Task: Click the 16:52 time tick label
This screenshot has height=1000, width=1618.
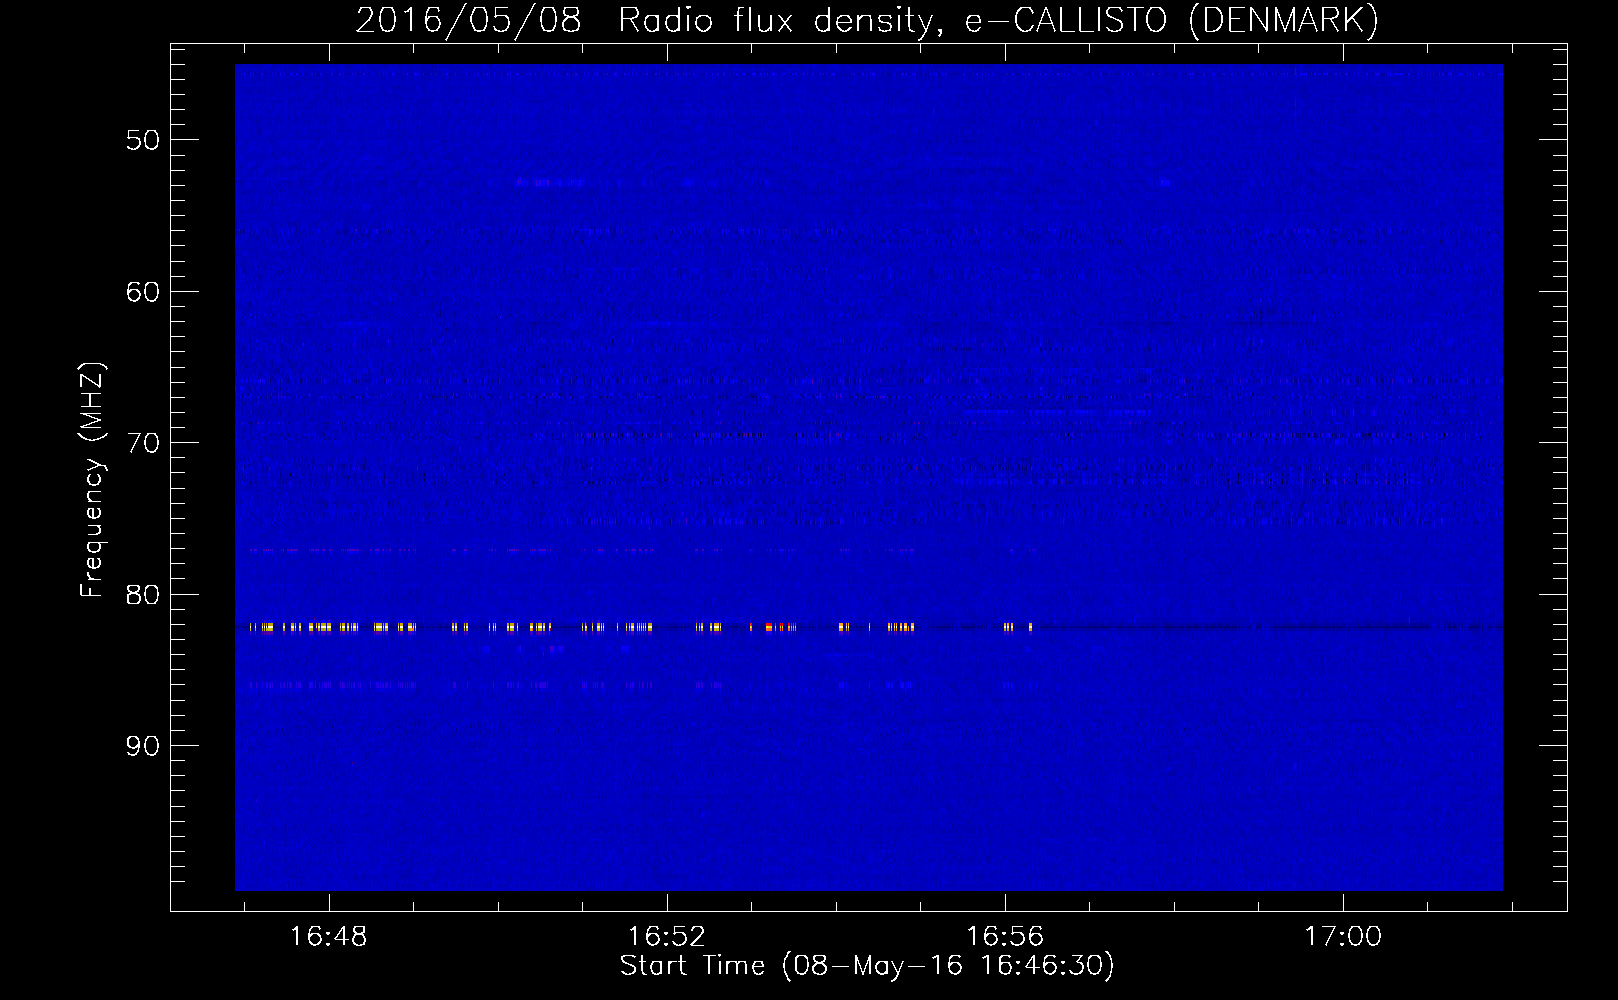Action: tap(666, 936)
